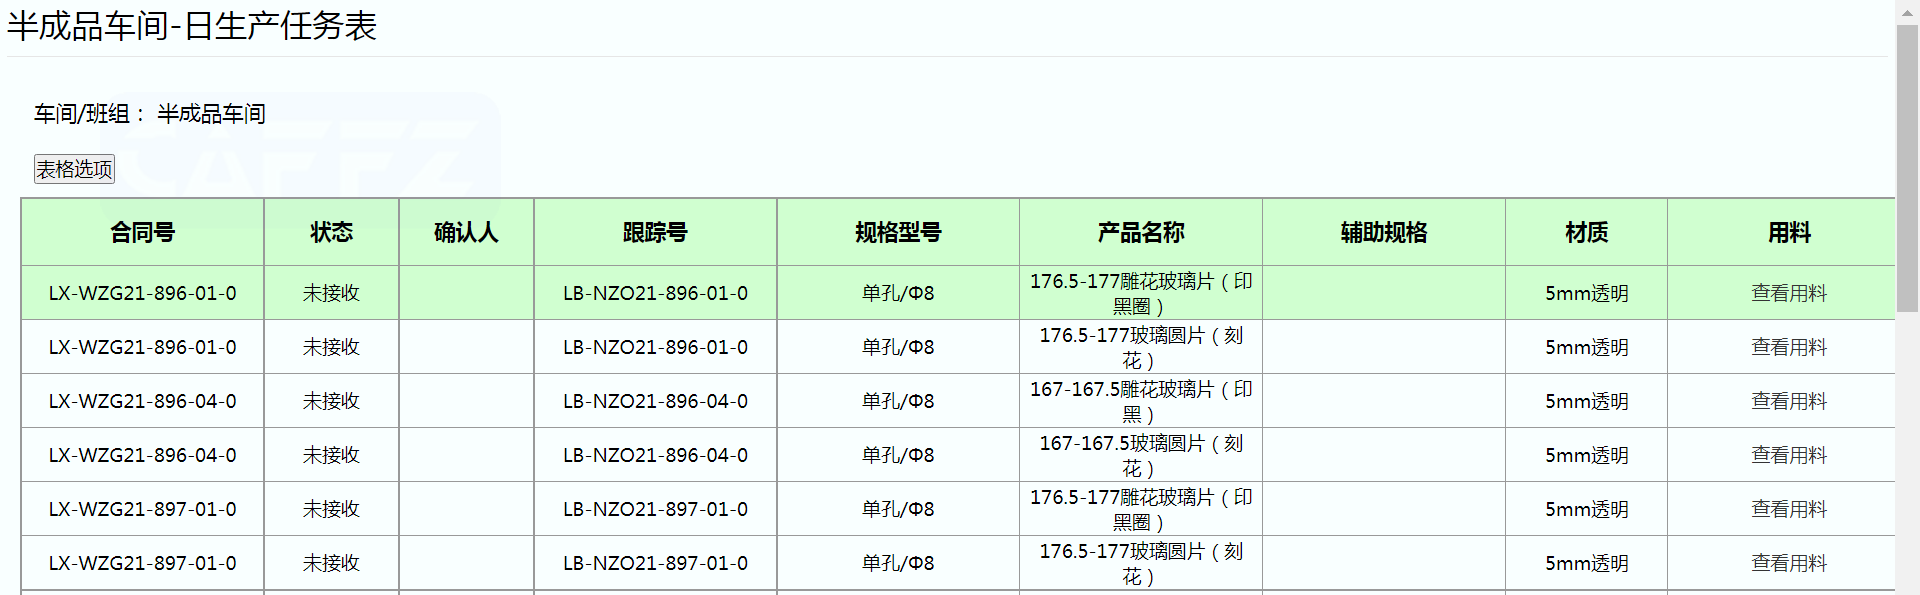Click the 辅助规格 column header

pyautogui.click(x=1383, y=232)
